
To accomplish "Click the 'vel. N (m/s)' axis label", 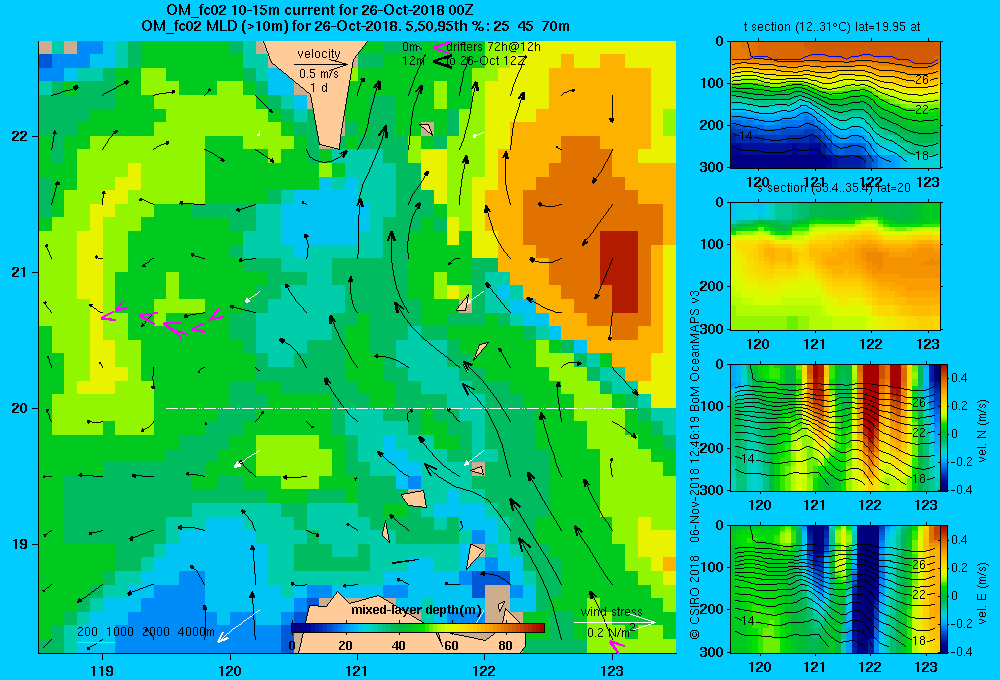I will (x=982, y=431).
